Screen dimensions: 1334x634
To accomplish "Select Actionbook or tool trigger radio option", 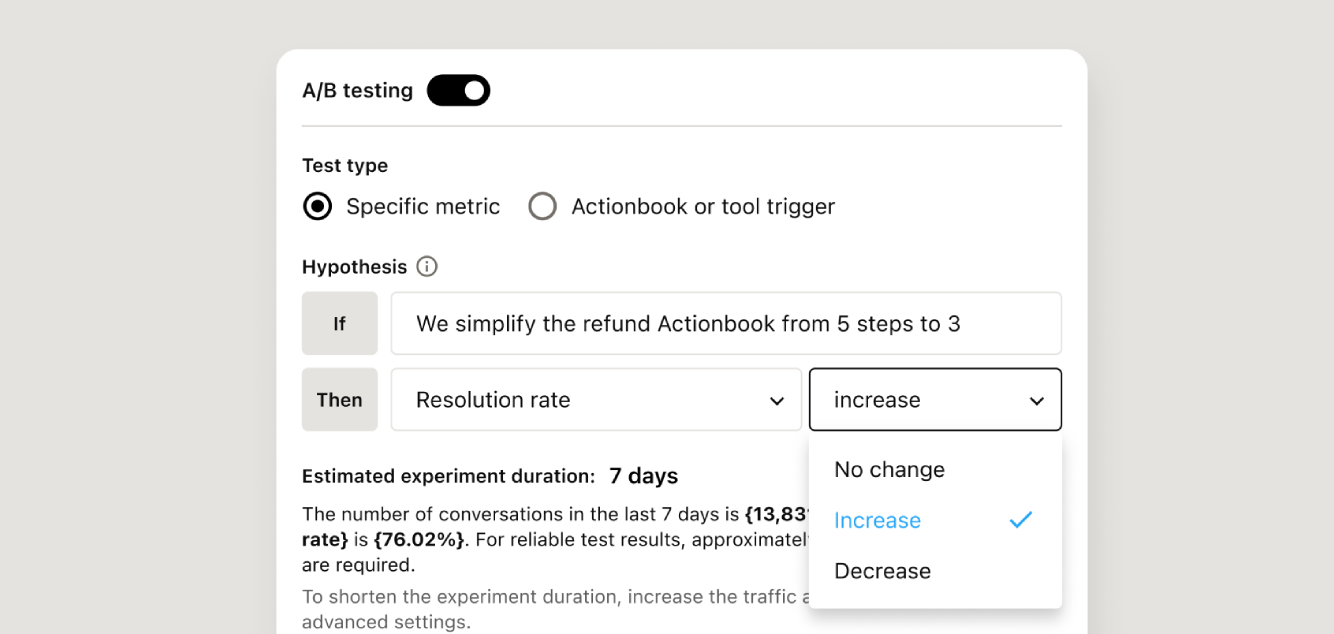I will tap(542, 206).
